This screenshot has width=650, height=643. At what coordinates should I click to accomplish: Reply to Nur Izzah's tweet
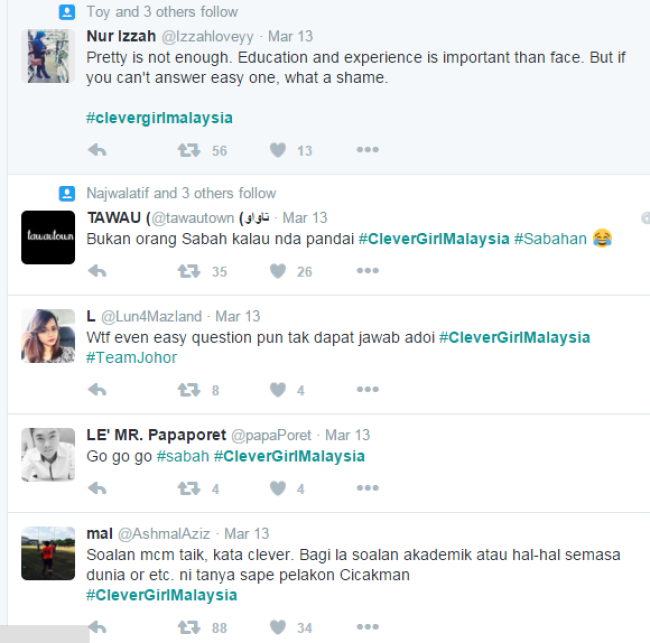pos(97,150)
